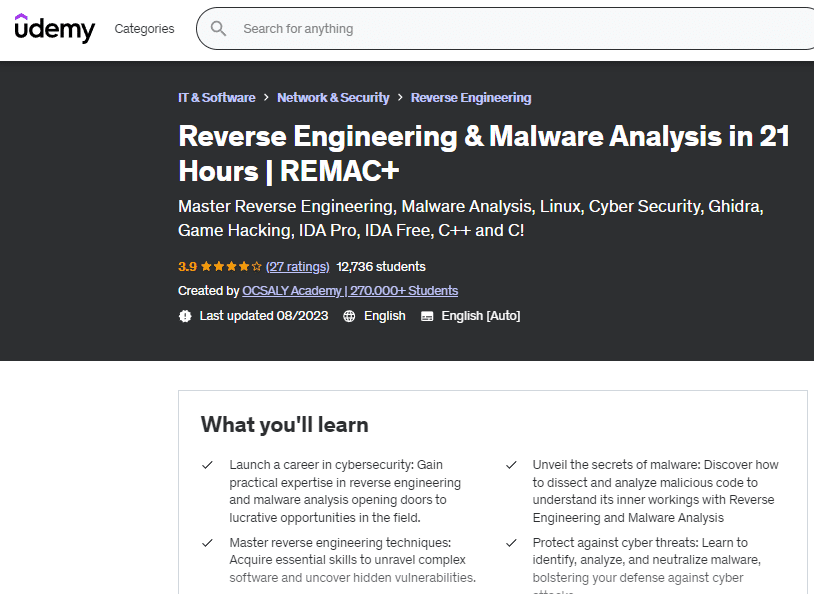This screenshot has width=814, height=594.
Task: Click the closed captions icon
Action: 427,316
